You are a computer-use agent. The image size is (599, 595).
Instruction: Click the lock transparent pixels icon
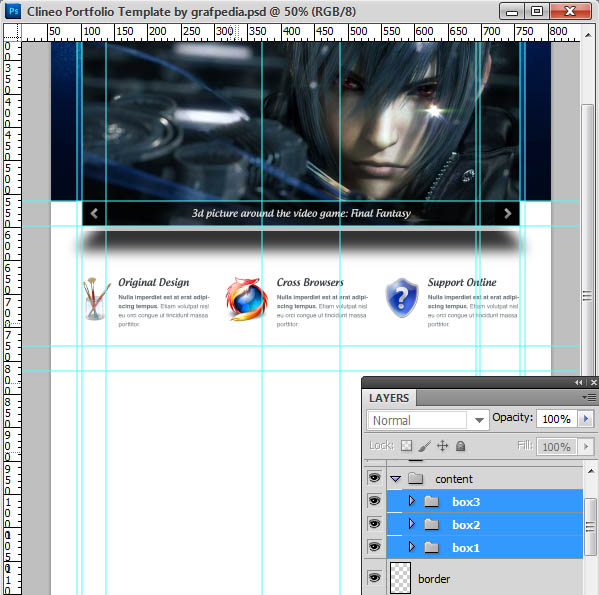click(x=406, y=446)
